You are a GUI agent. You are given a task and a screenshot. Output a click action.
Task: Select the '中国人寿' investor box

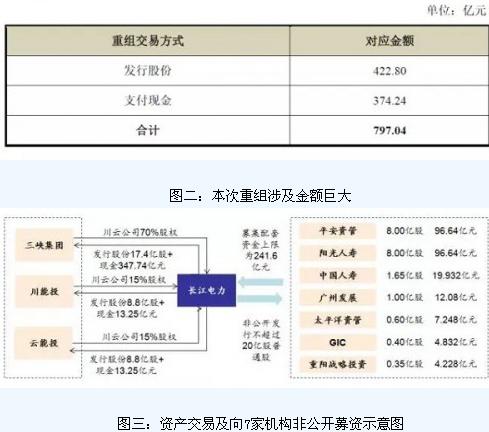[338, 275]
